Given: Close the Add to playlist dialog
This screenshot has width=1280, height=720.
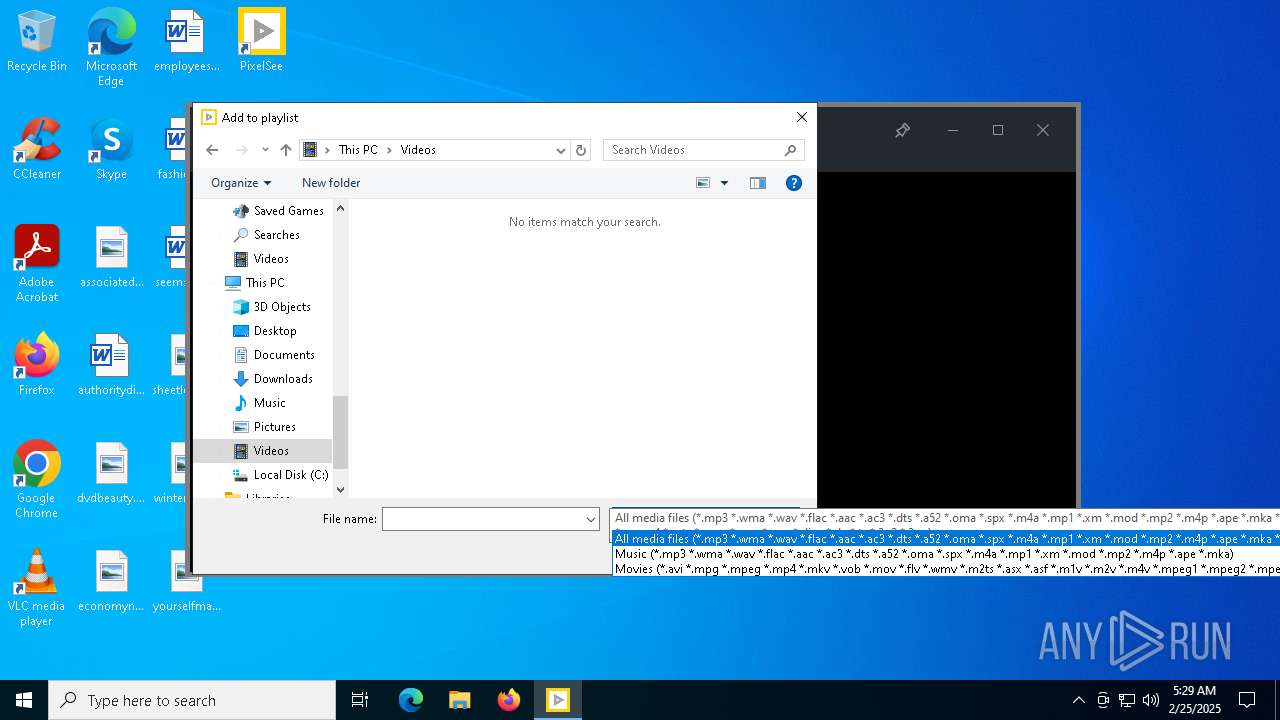Looking at the screenshot, I should 801,117.
